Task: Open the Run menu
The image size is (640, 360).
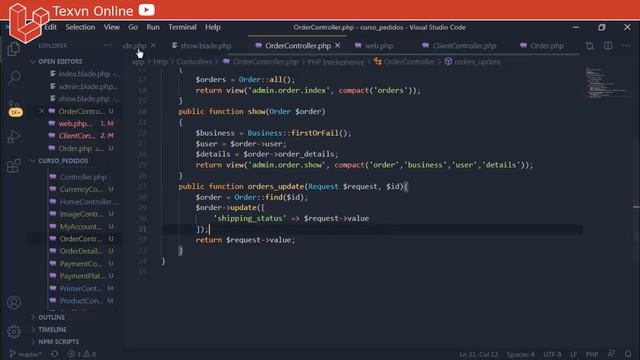Action: coord(153,27)
